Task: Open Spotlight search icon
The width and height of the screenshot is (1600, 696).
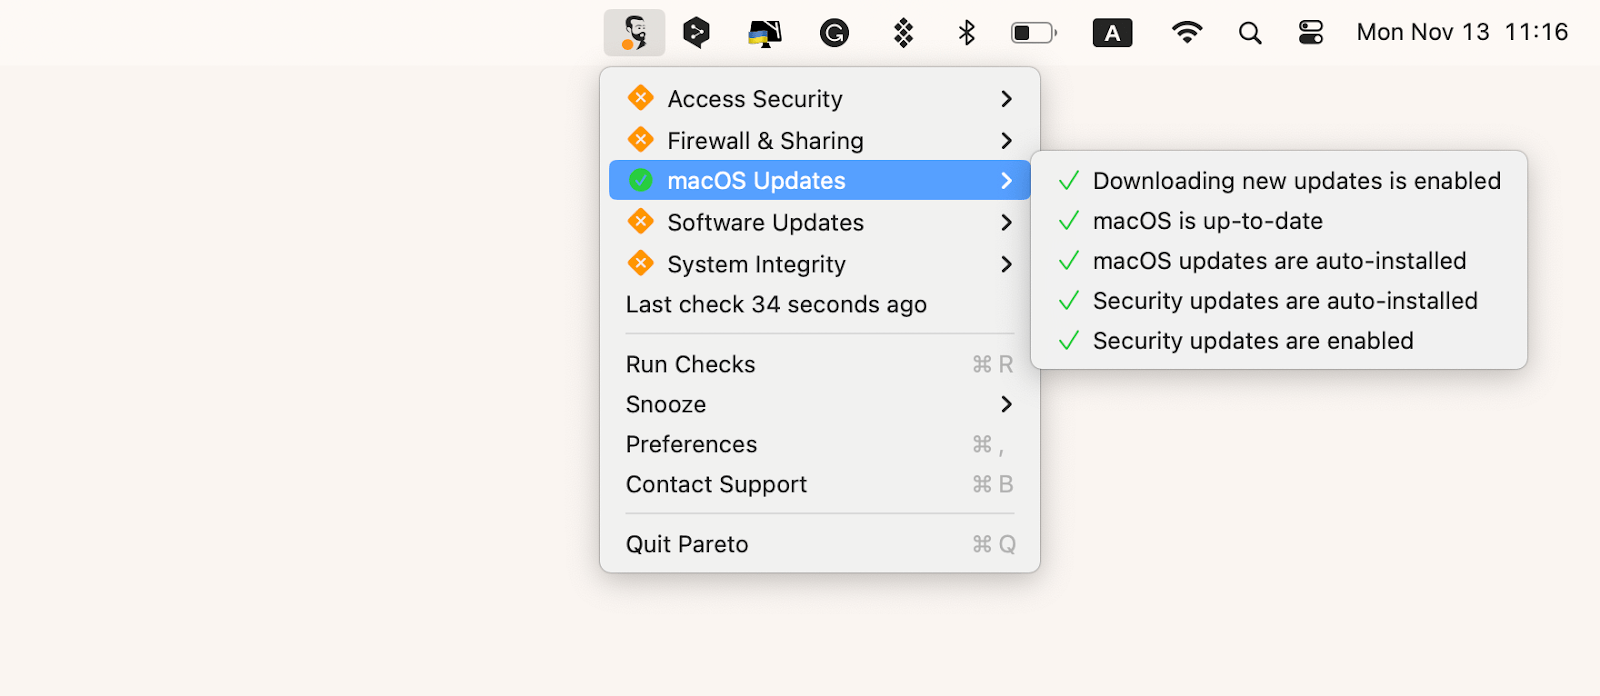Action: tap(1249, 32)
